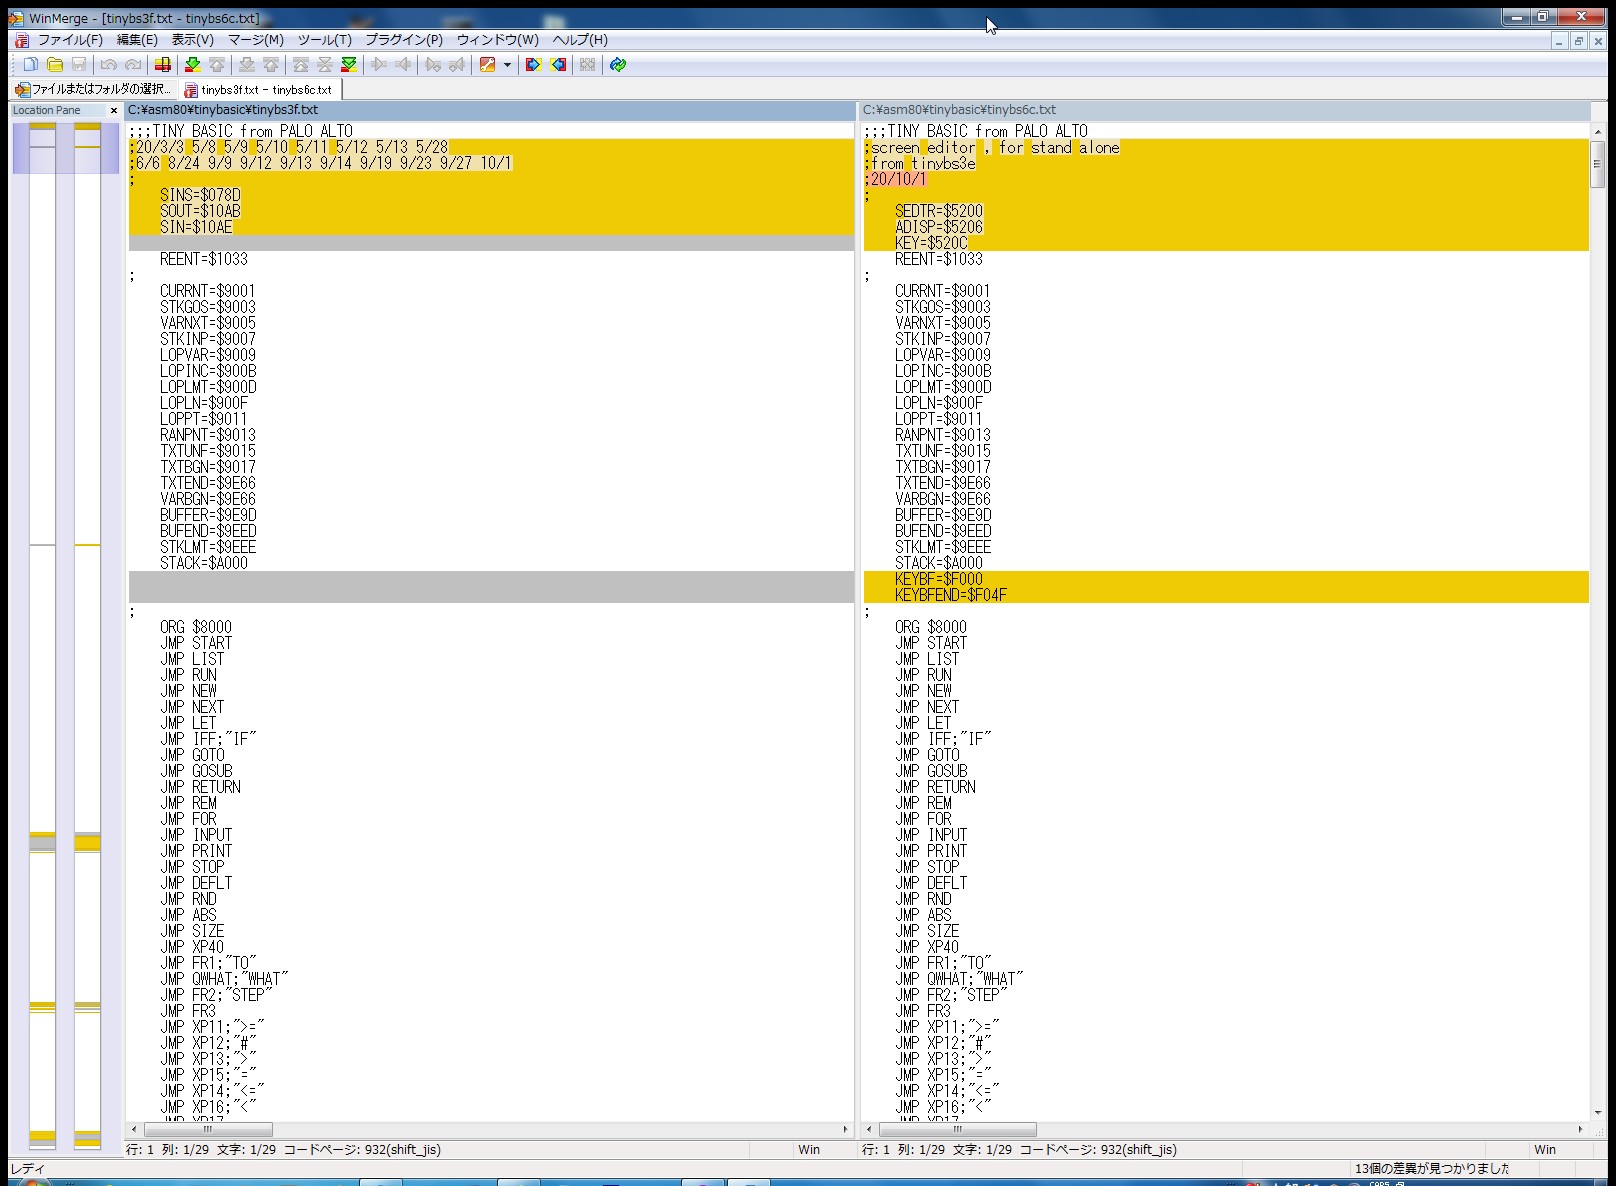The width and height of the screenshot is (1616, 1186).
Task: Click 'REENT=$1033' line in left pane
Action: coord(204,259)
